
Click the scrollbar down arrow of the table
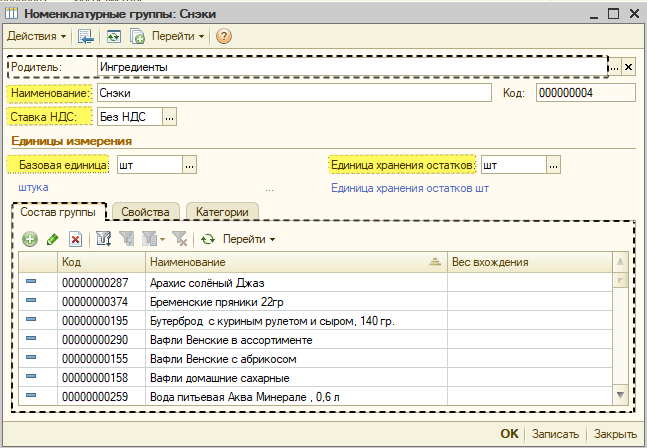click(620, 395)
